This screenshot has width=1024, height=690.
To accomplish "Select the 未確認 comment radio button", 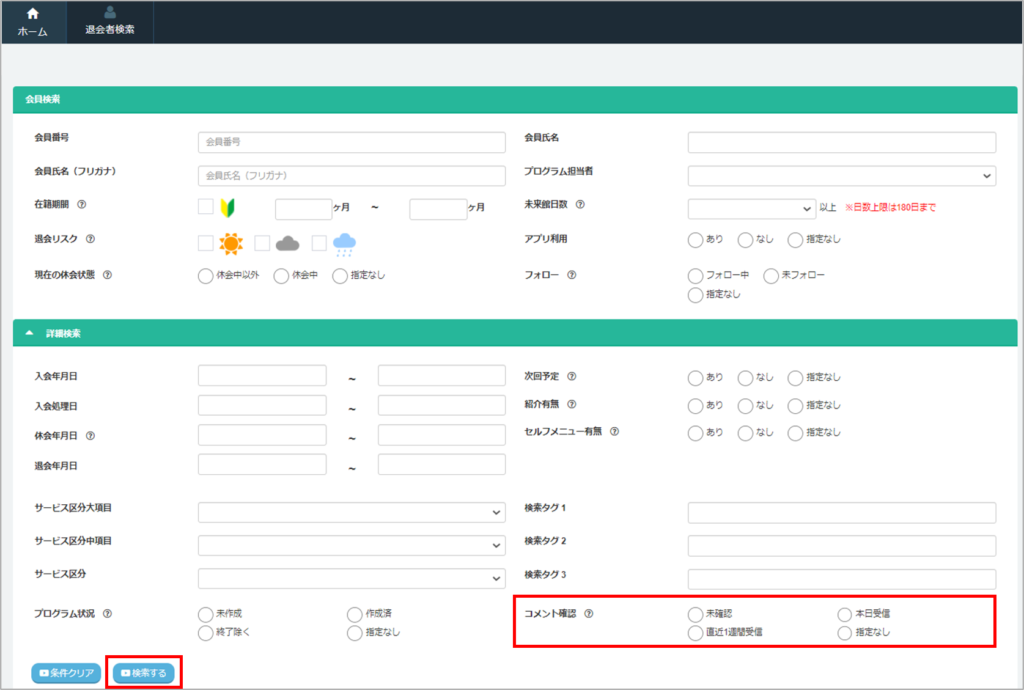I will pos(695,614).
